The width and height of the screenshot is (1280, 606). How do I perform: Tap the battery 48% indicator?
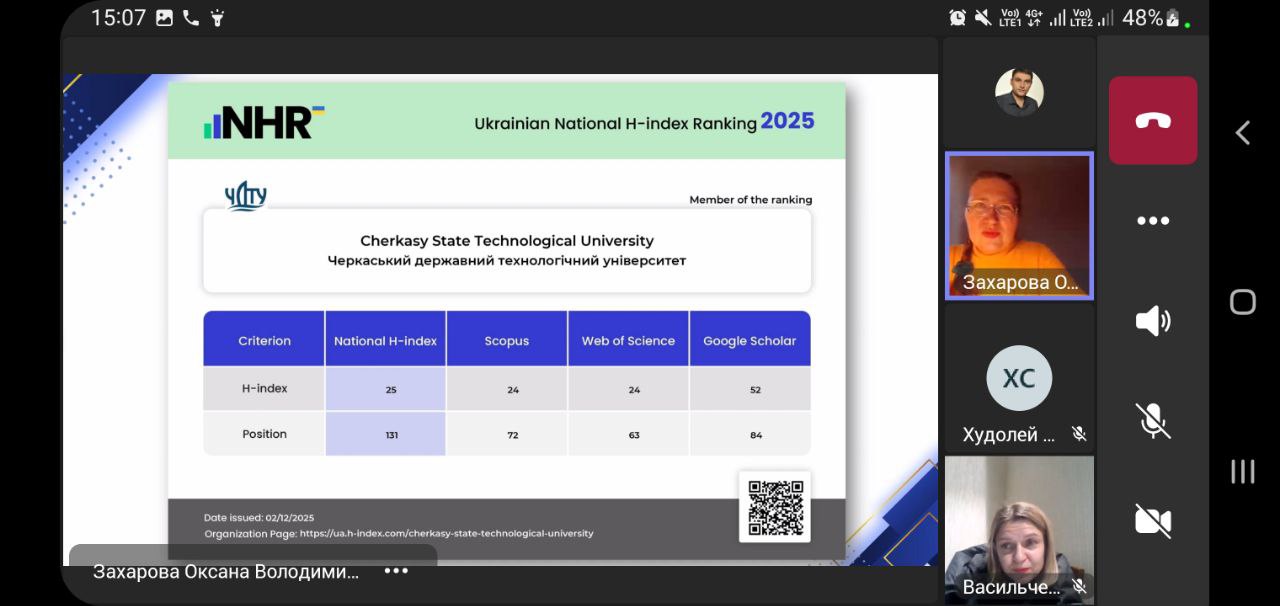pos(1151,17)
